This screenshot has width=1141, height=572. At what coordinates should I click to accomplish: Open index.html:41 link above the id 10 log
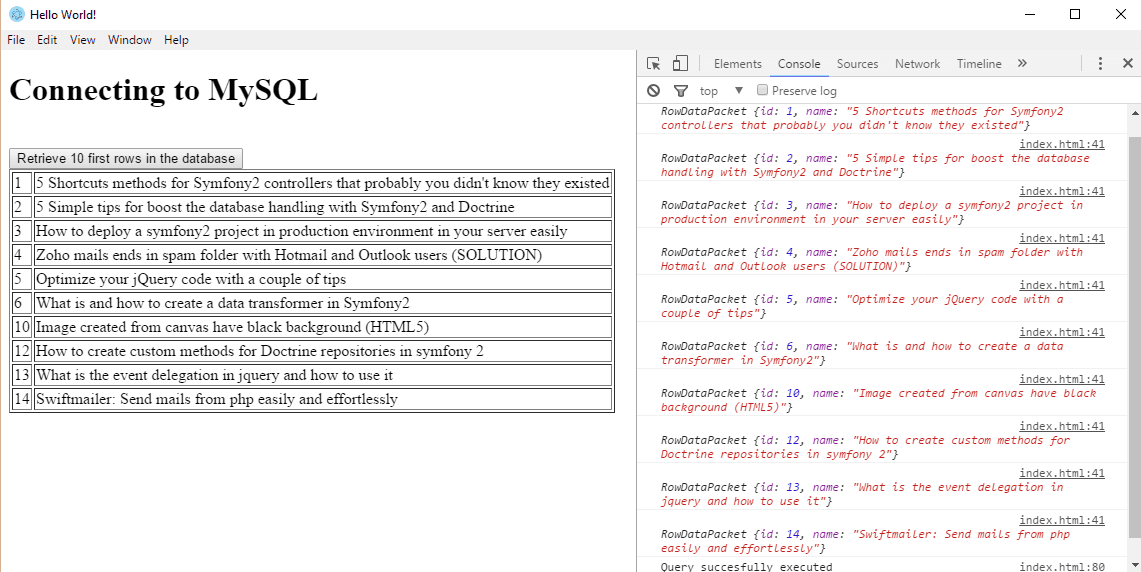point(1062,379)
